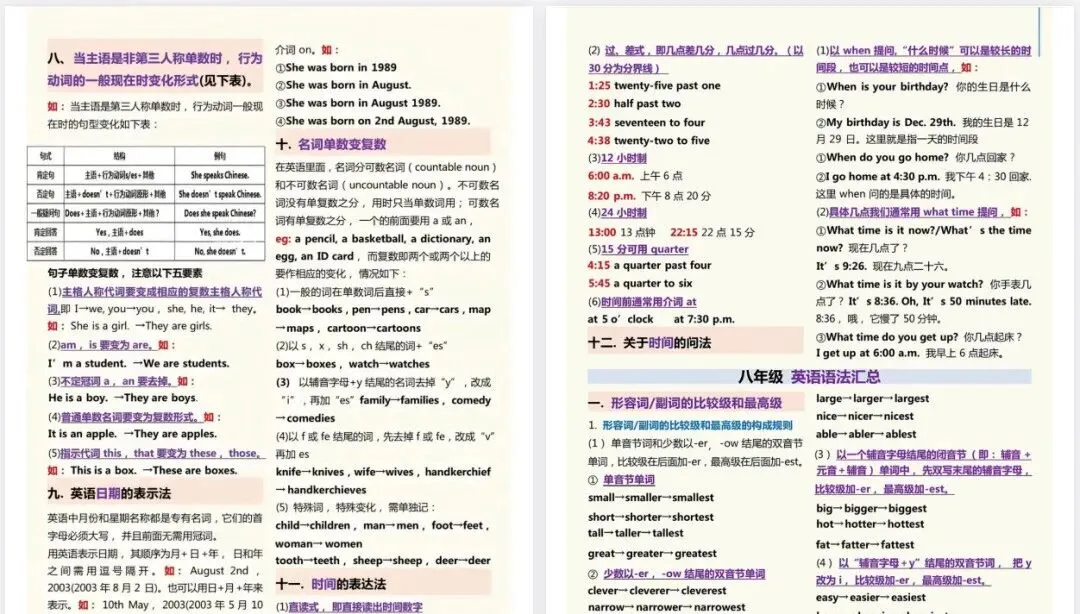The width and height of the screenshot is (1080, 614).
Task: Click the heading '十二. 关于时间的问法'
Action: coord(650,342)
